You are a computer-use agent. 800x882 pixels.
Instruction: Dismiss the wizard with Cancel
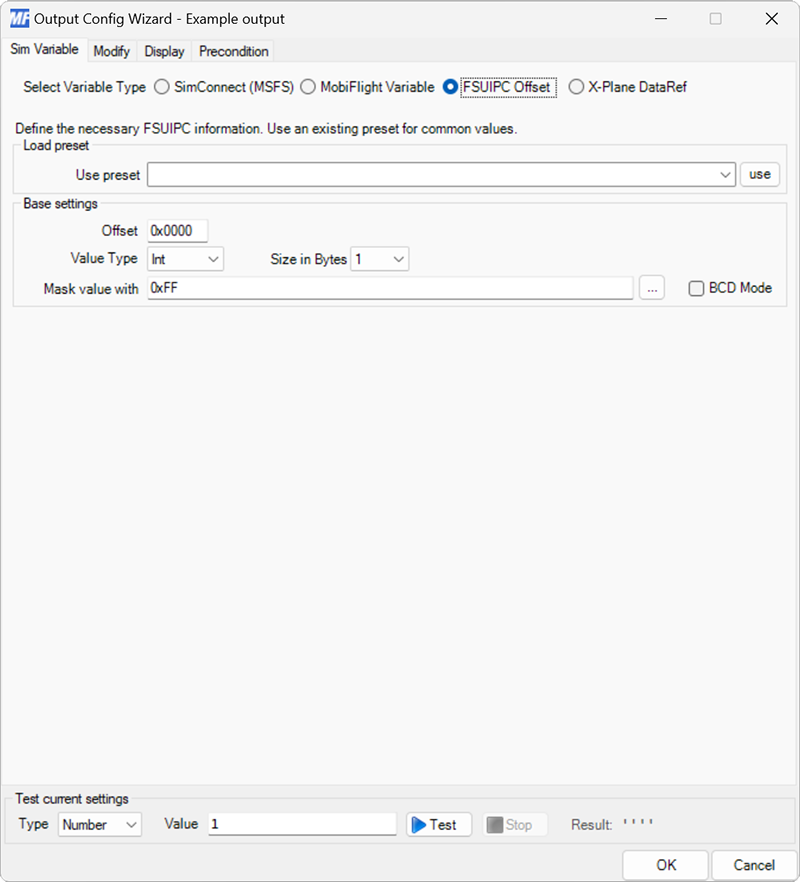[x=754, y=865]
